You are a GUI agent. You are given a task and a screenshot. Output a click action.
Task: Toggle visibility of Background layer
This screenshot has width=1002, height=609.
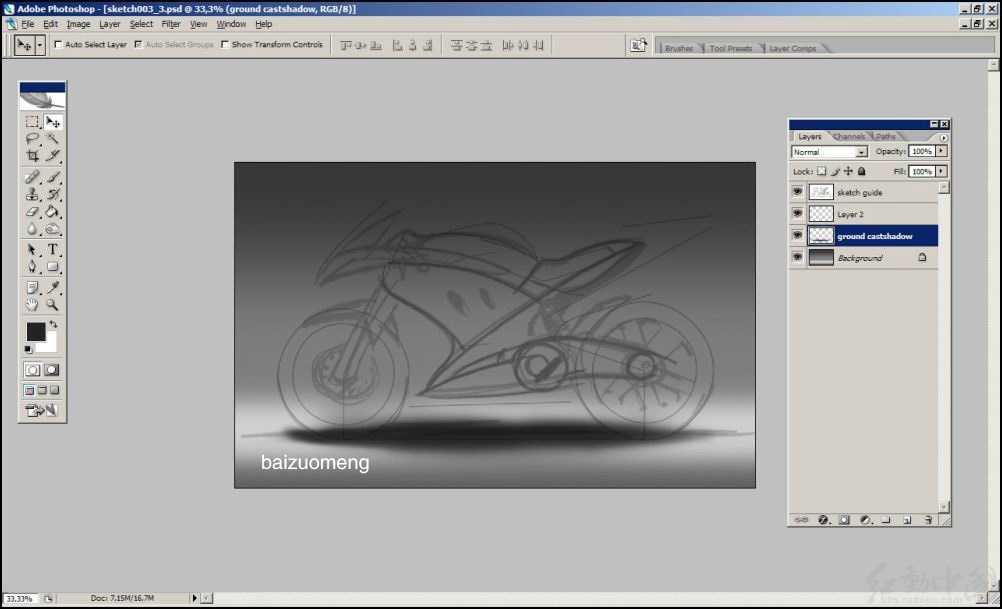coord(797,257)
